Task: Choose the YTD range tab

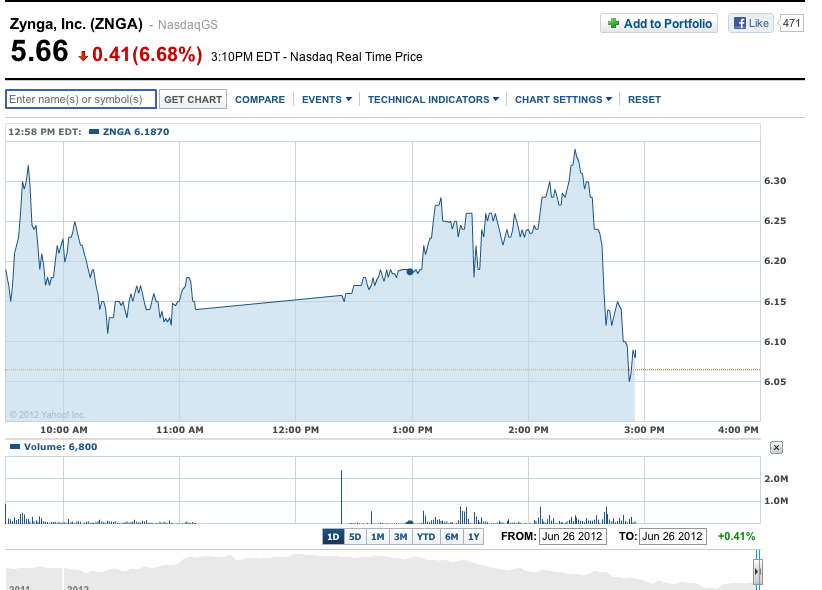Action: pos(426,537)
